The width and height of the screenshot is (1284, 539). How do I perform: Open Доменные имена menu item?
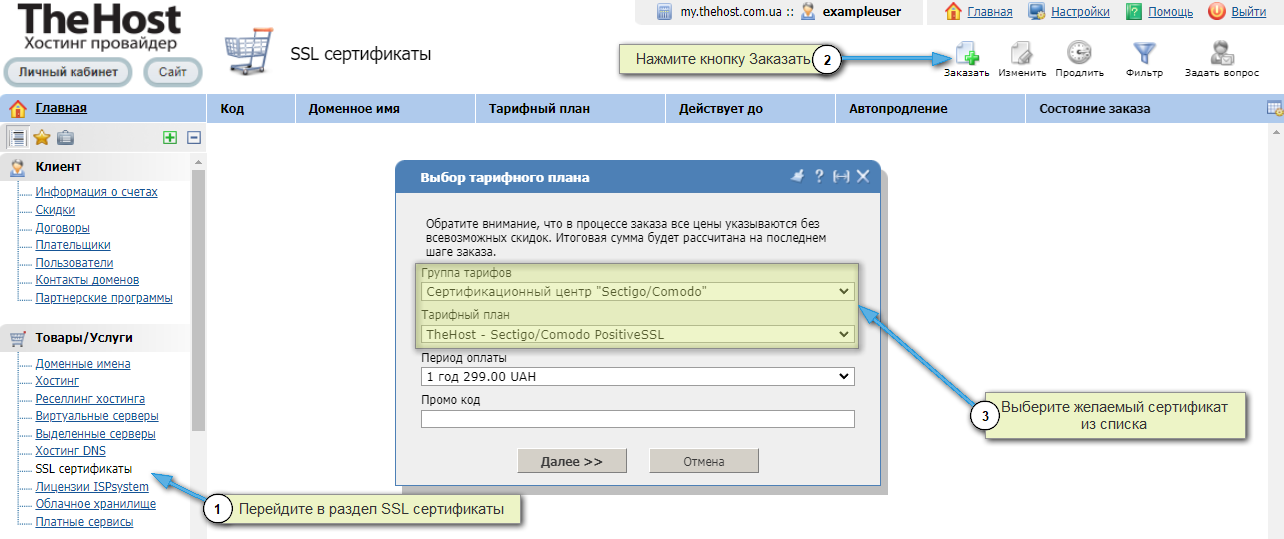coord(83,364)
